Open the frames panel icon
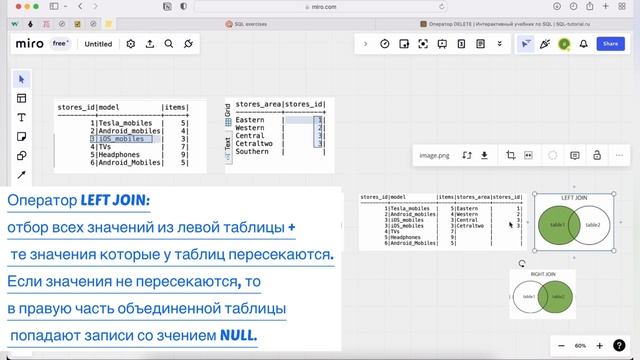 pos(404,44)
